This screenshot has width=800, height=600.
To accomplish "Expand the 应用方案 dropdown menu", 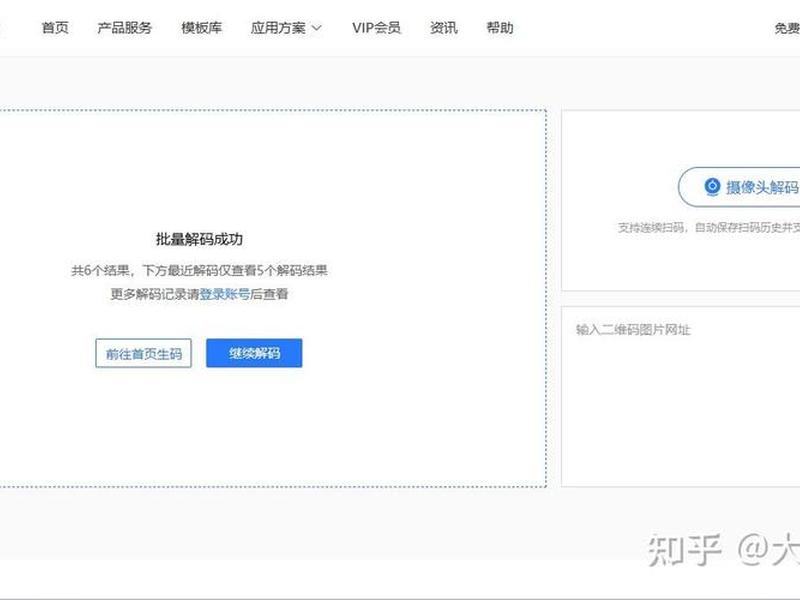I will pyautogui.click(x=286, y=28).
